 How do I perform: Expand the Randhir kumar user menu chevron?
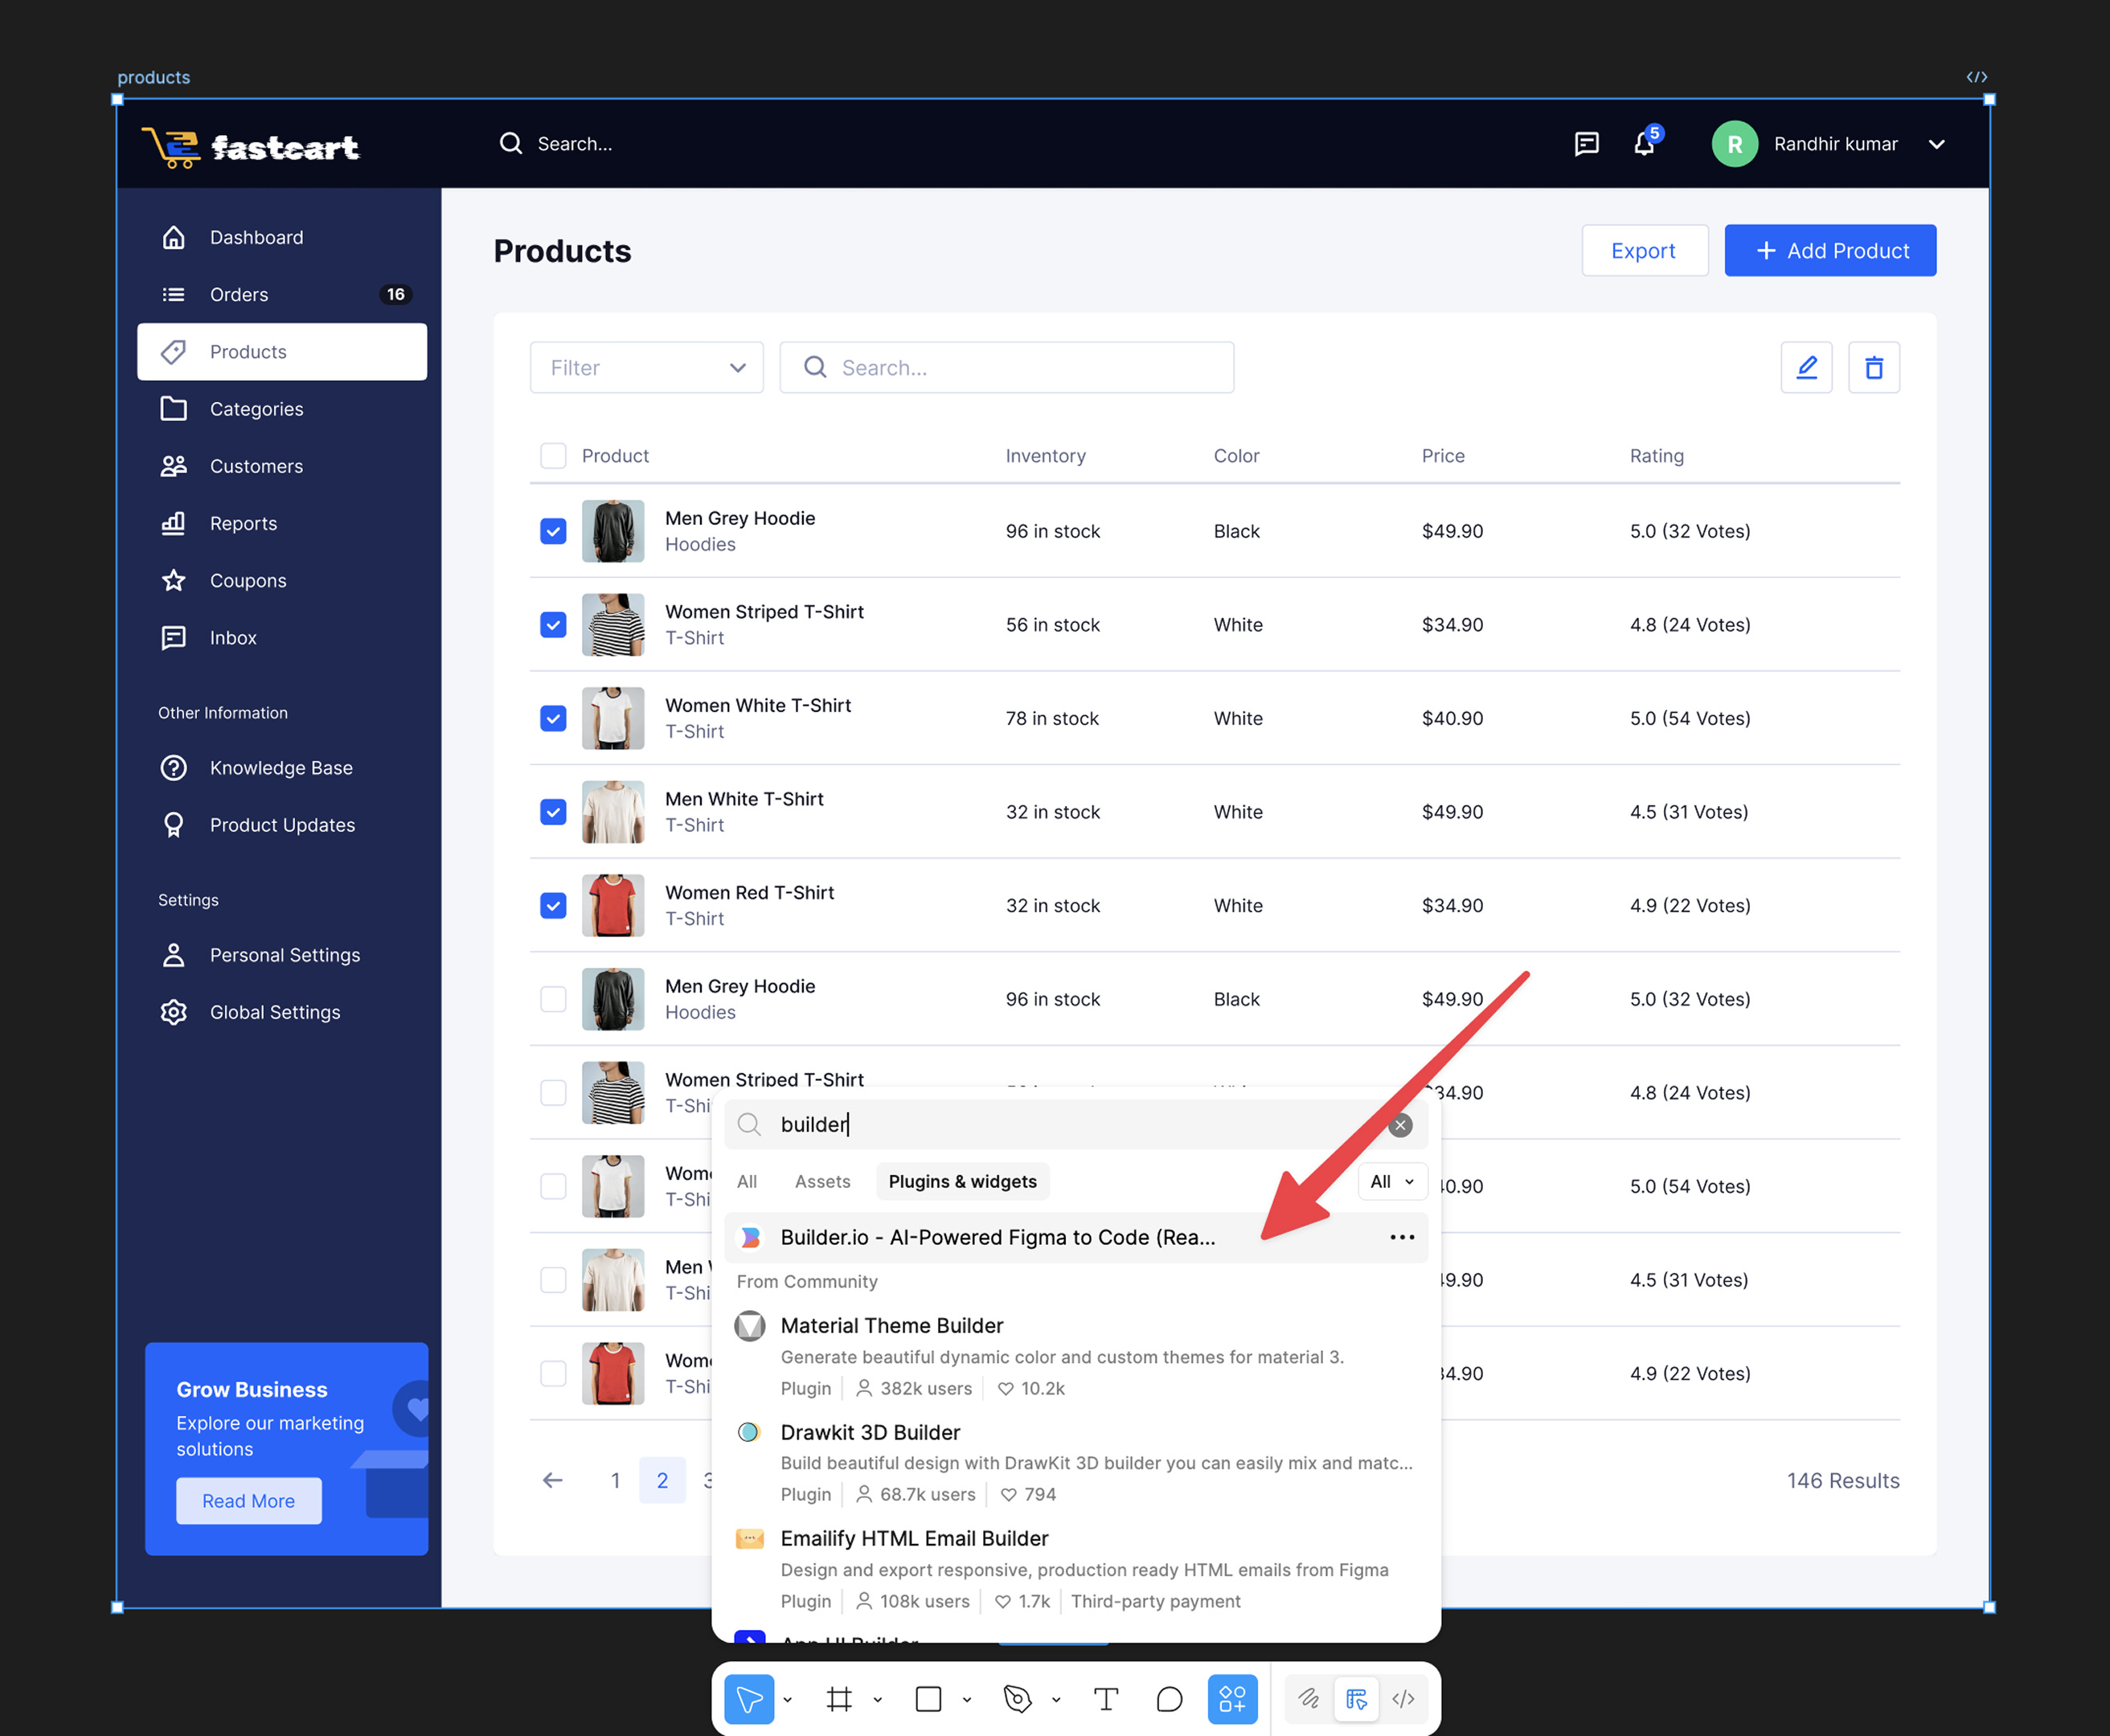[x=1937, y=144]
